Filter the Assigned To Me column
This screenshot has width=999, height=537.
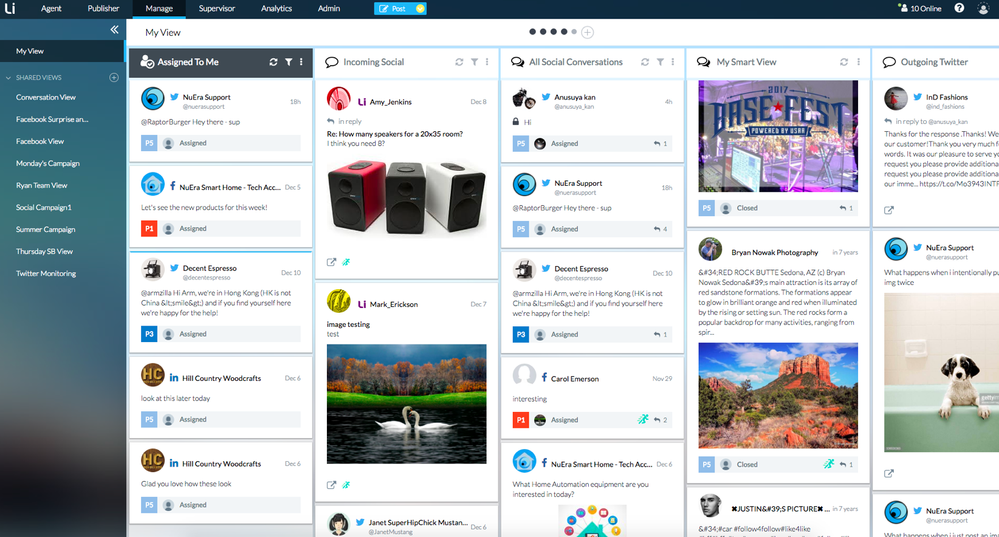click(x=289, y=62)
